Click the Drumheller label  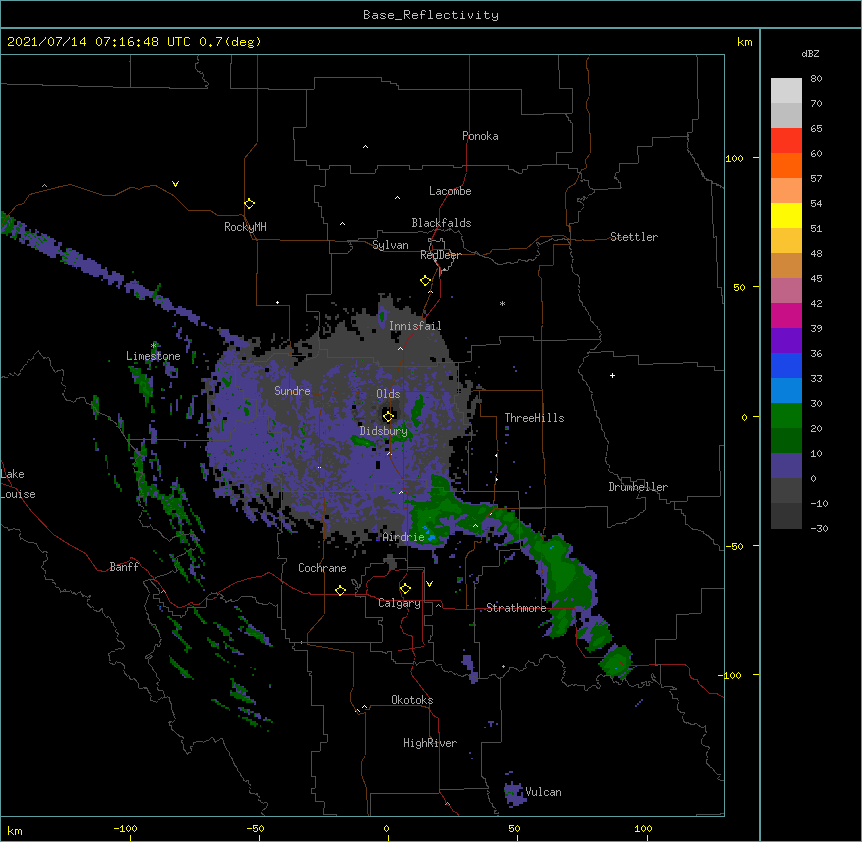[x=638, y=487]
